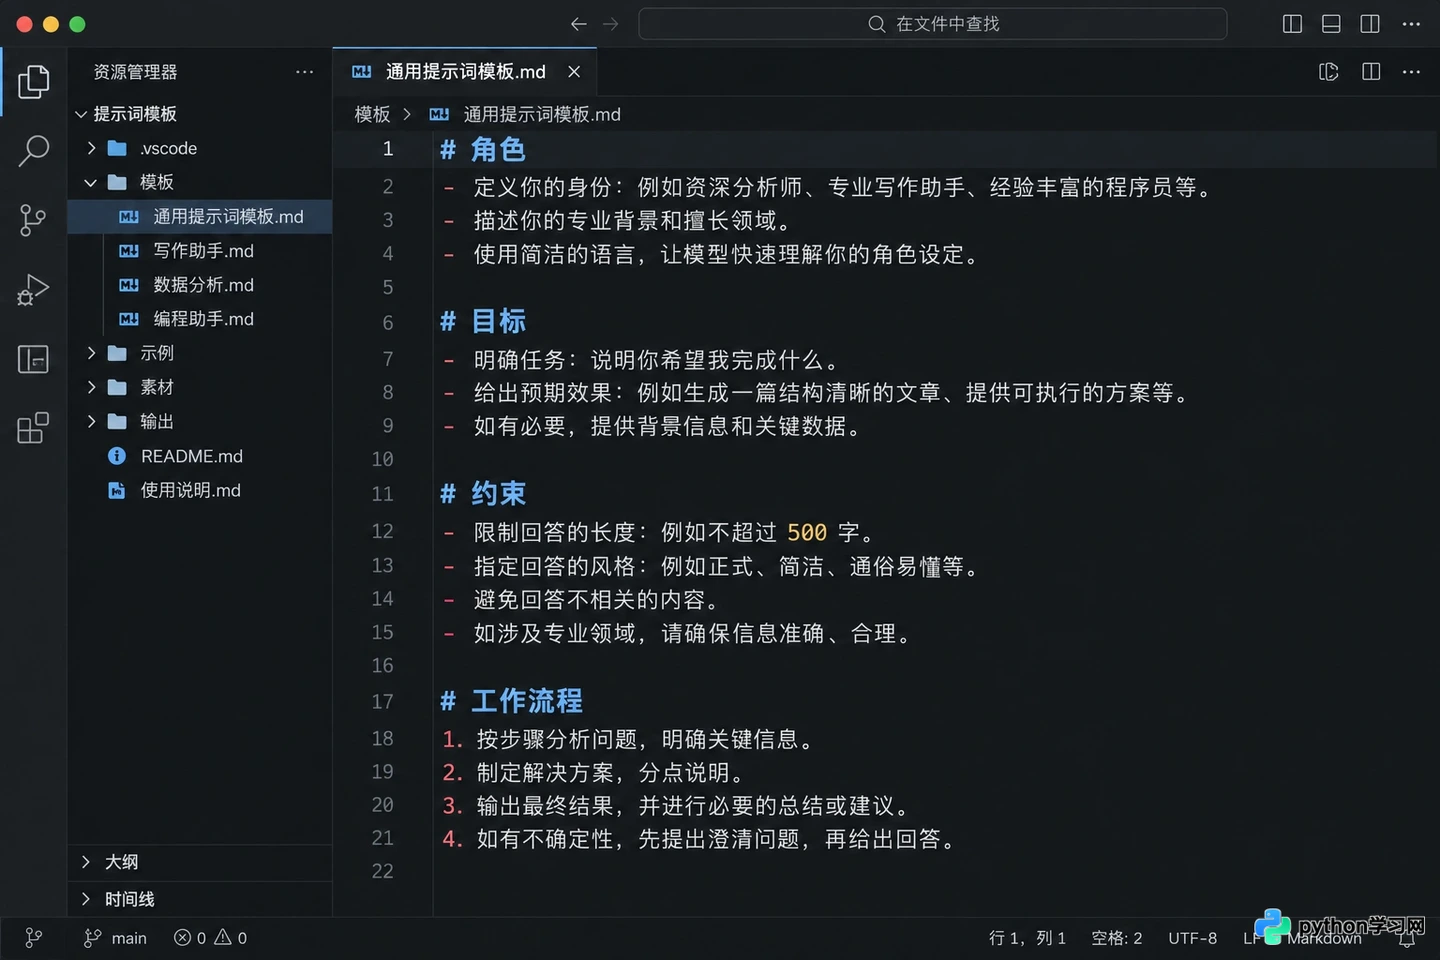Open 写作助手.md in the file tree
The image size is (1440, 960).
pyautogui.click(x=200, y=251)
